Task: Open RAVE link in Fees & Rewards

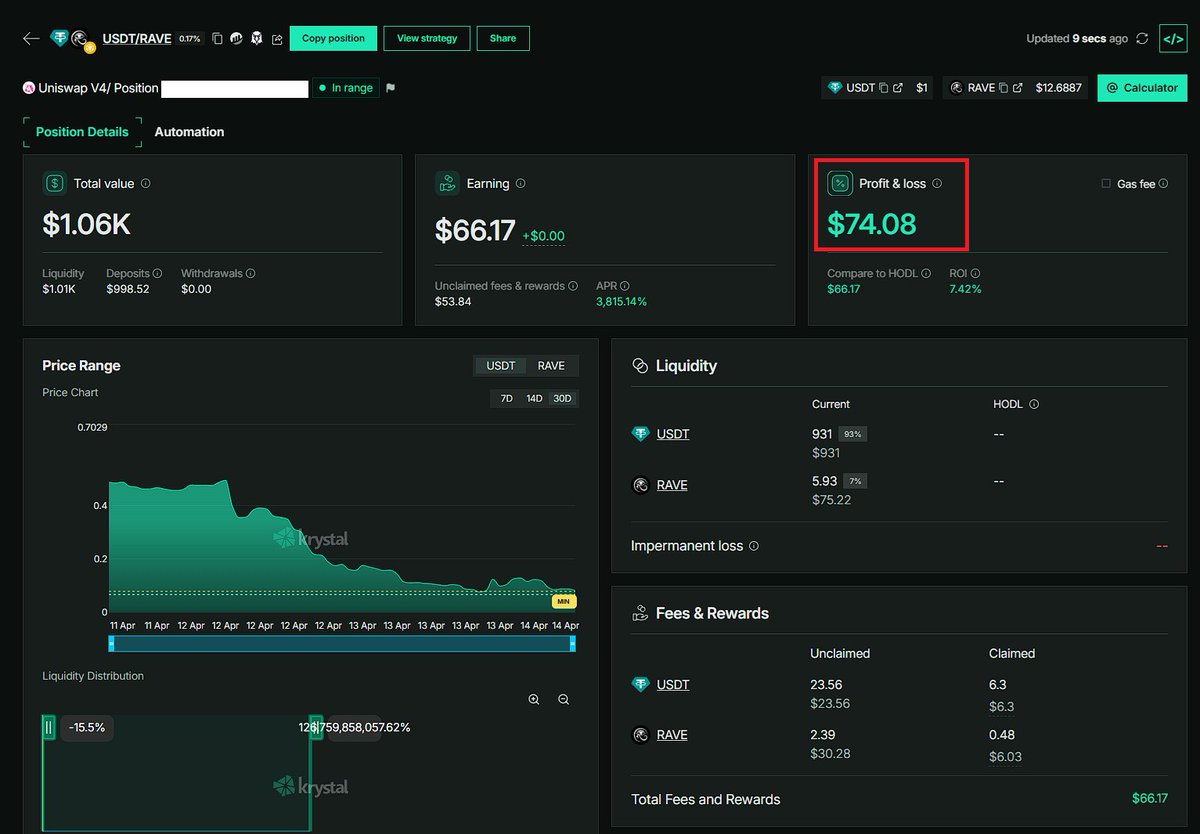Action: pos(672,735)
